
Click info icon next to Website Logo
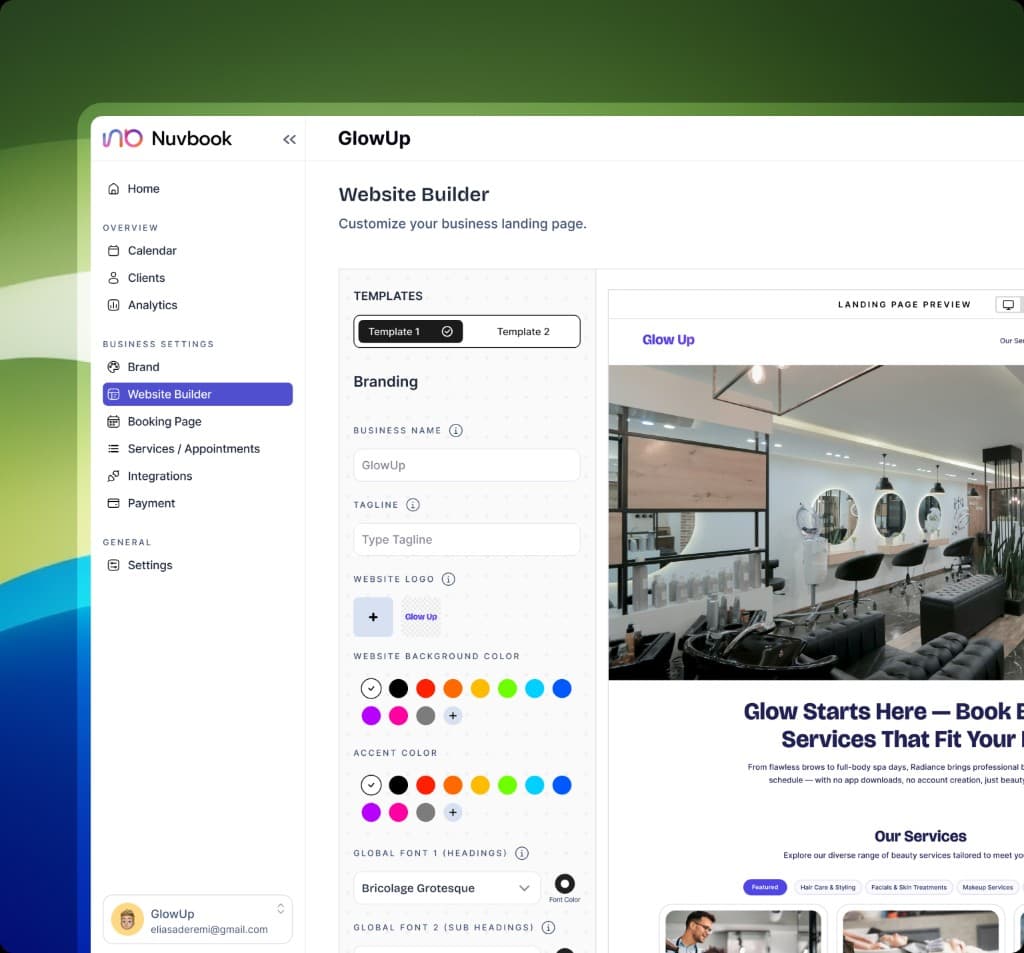(x=449, y=579)
